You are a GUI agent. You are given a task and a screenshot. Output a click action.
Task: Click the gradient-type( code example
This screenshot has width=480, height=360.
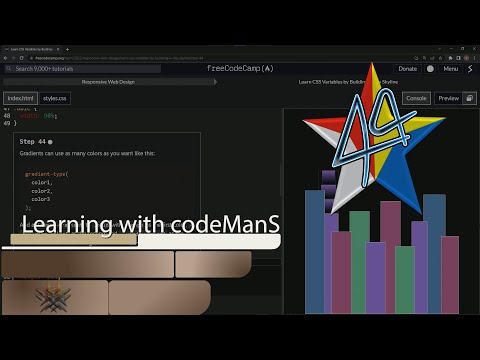(47, 174)
